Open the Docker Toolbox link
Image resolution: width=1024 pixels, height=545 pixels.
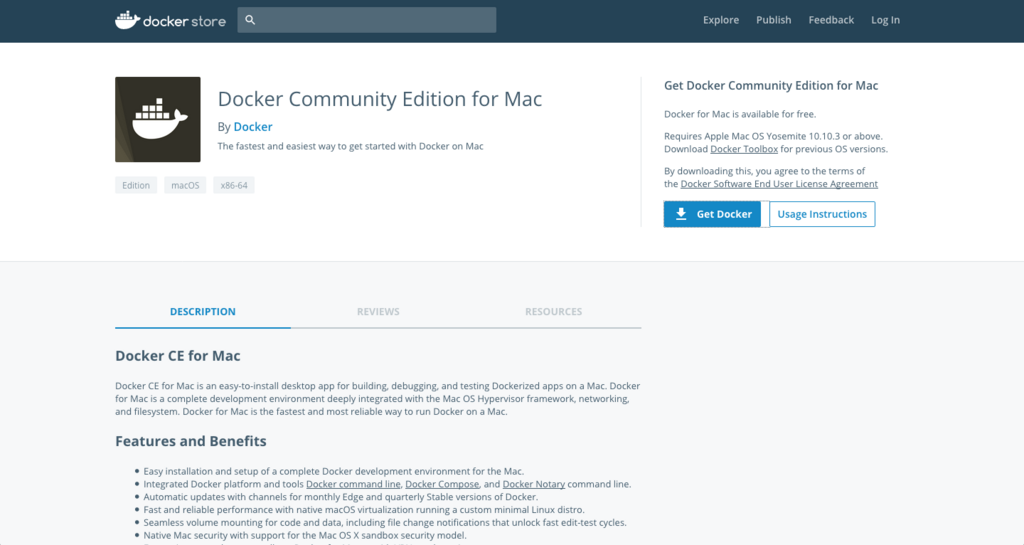pos(744,149)
